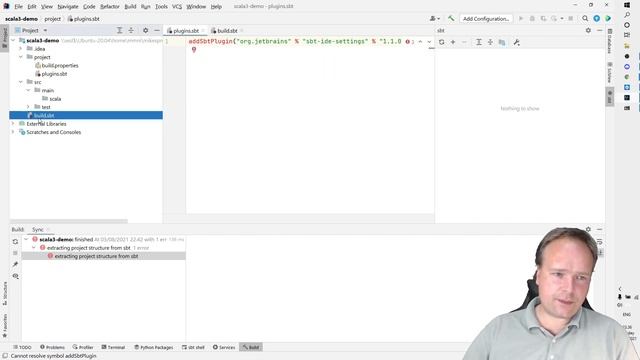
Task: Open the Services tool window
Action: [x=224, y=347]
